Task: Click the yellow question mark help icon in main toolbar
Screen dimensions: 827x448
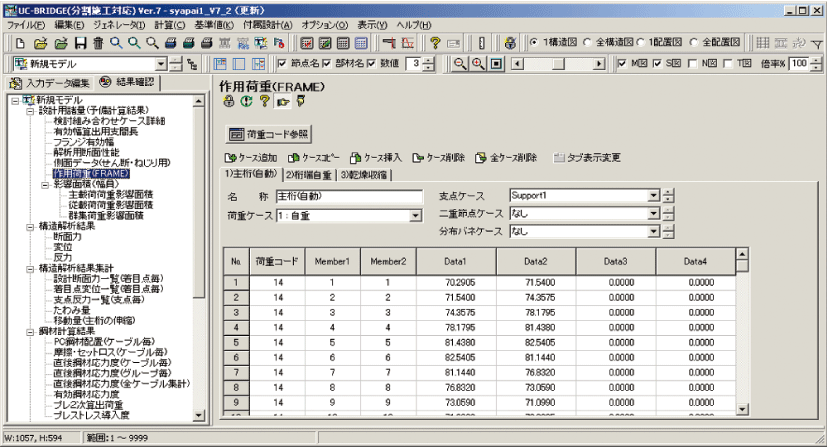Action: coord(435,43)
